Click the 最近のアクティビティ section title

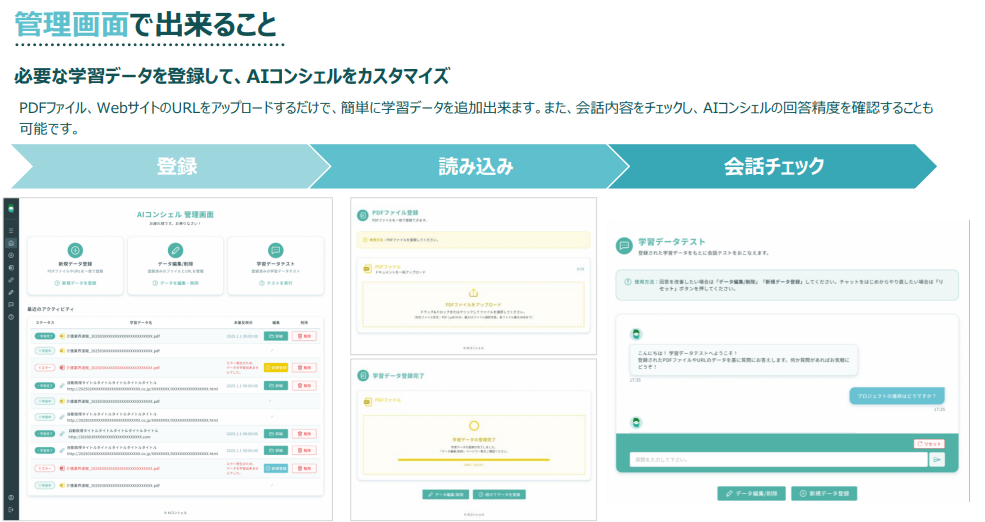[x=50, y=309]
